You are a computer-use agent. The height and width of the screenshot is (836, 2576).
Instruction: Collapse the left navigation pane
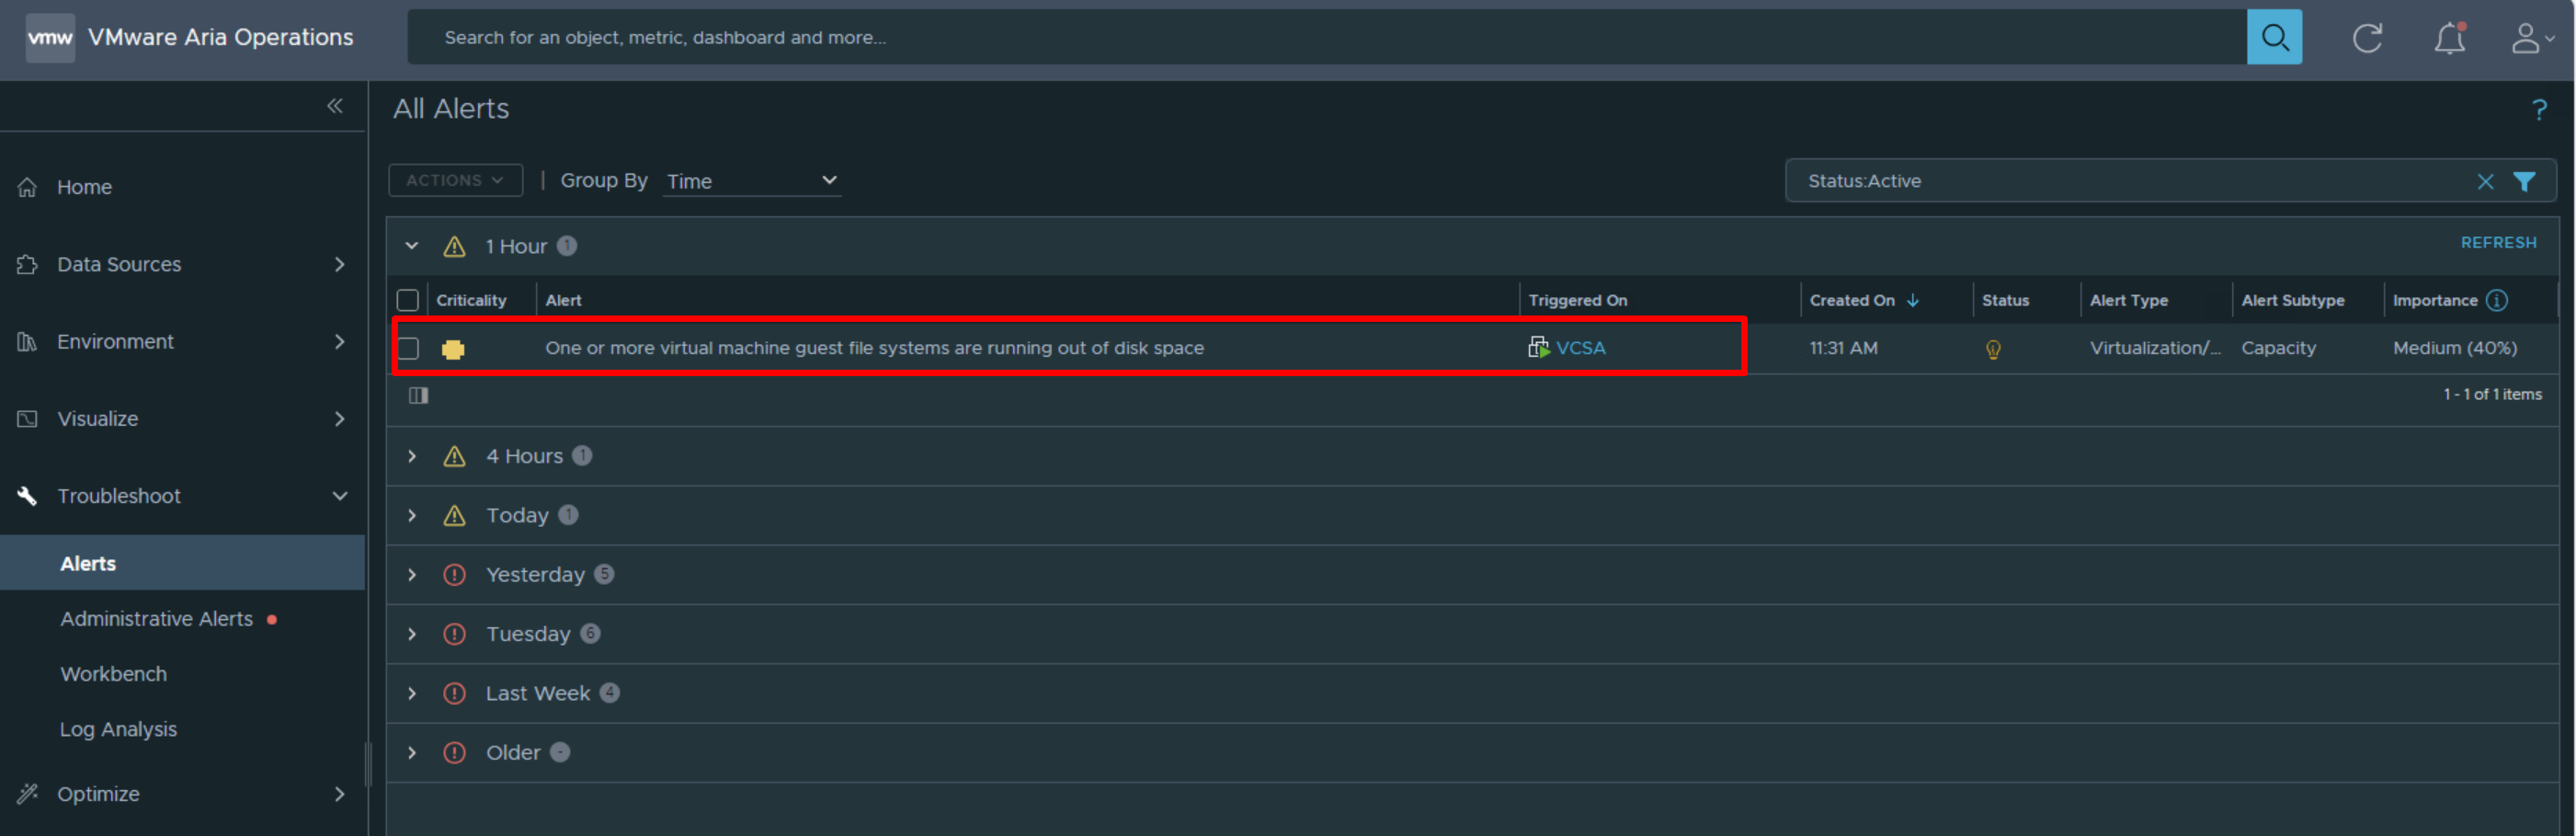pyautogui.click(x=335, y=106)
